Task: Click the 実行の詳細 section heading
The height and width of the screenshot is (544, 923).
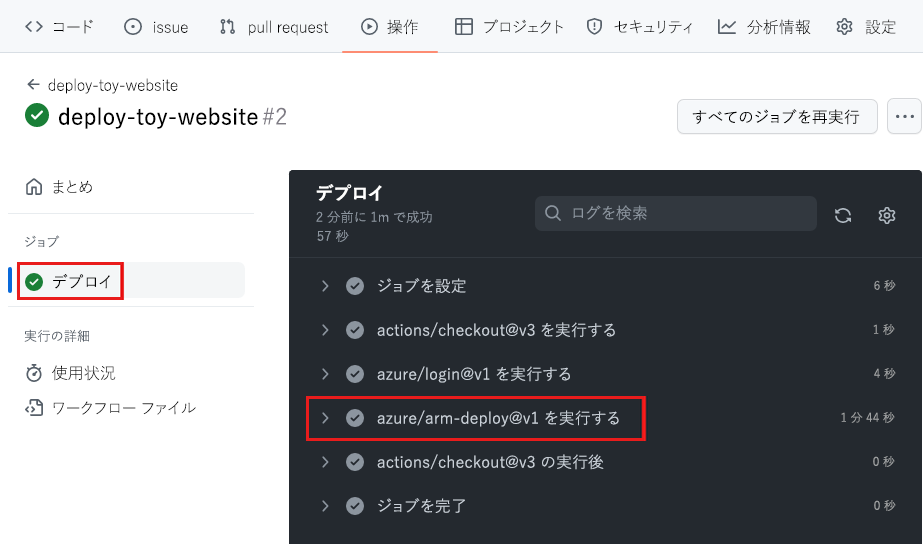Action: [57, 336]
